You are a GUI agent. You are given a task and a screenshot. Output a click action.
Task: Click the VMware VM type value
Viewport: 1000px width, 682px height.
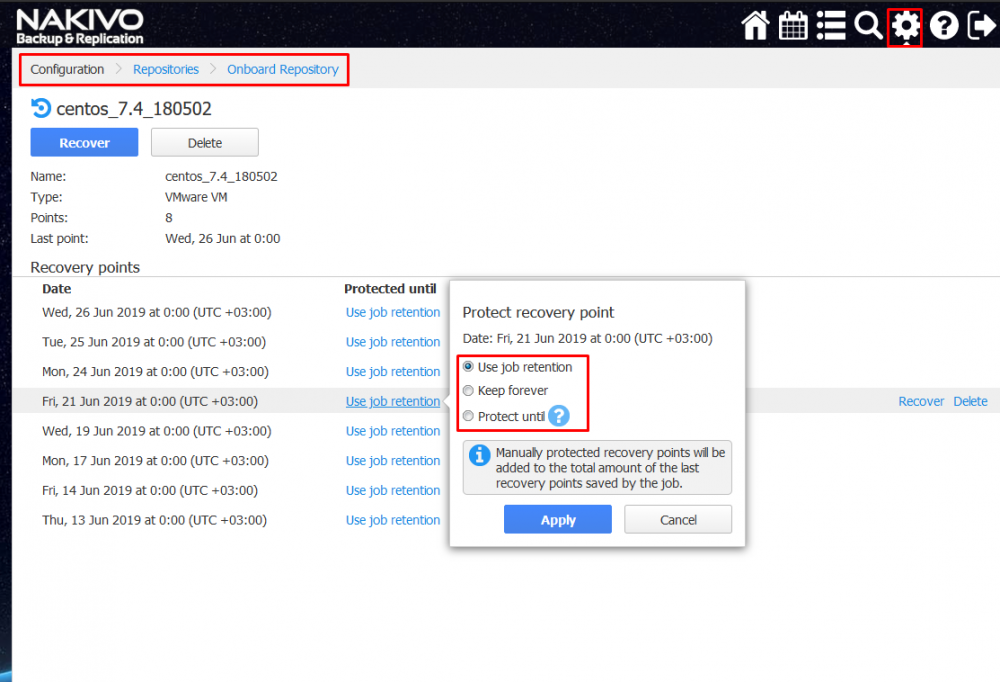[196, 197]
